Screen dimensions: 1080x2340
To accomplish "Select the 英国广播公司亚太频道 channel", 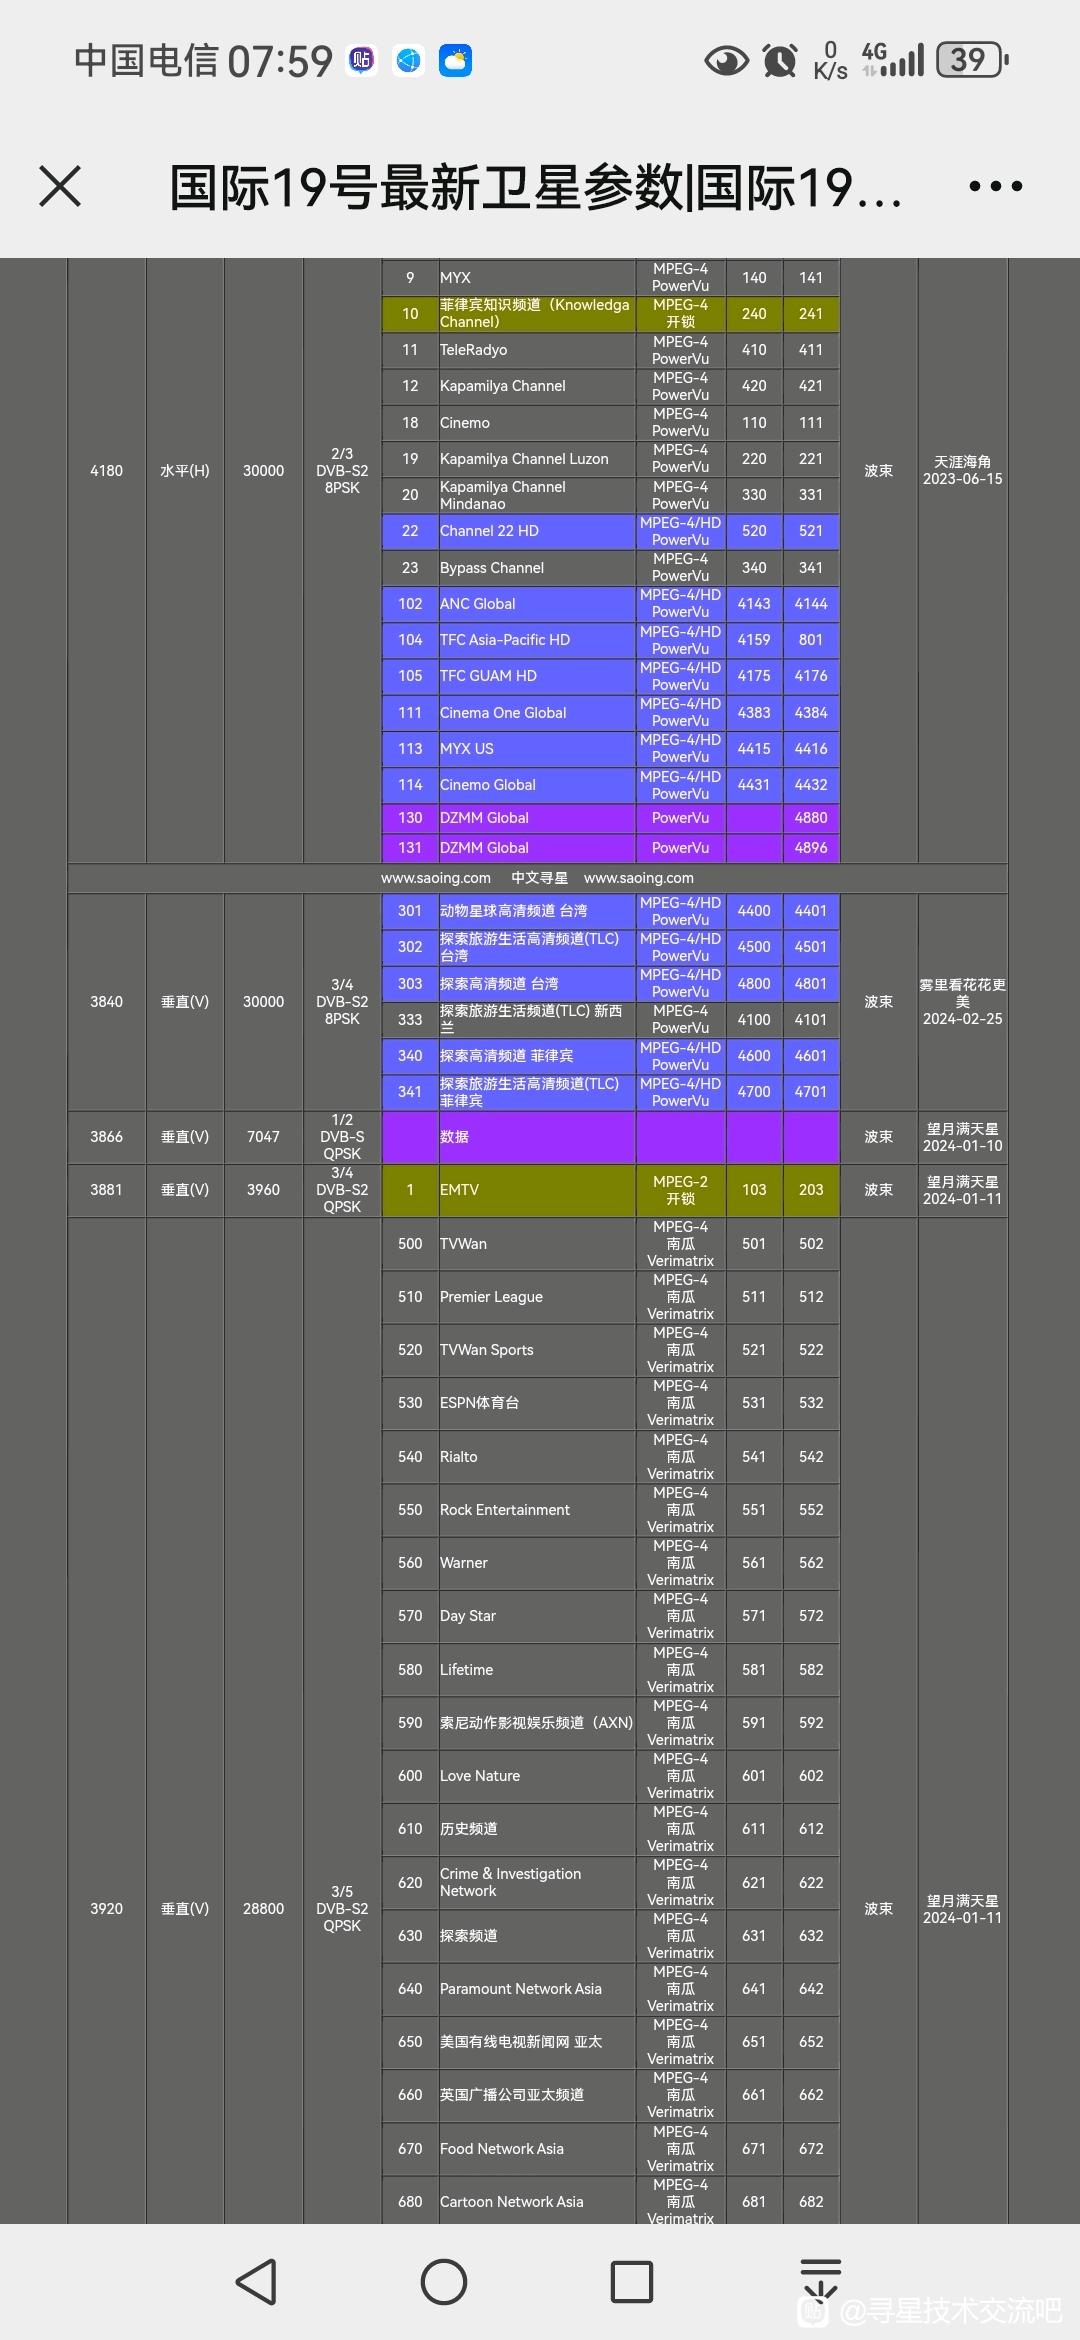I will (x=512, y=2095).
